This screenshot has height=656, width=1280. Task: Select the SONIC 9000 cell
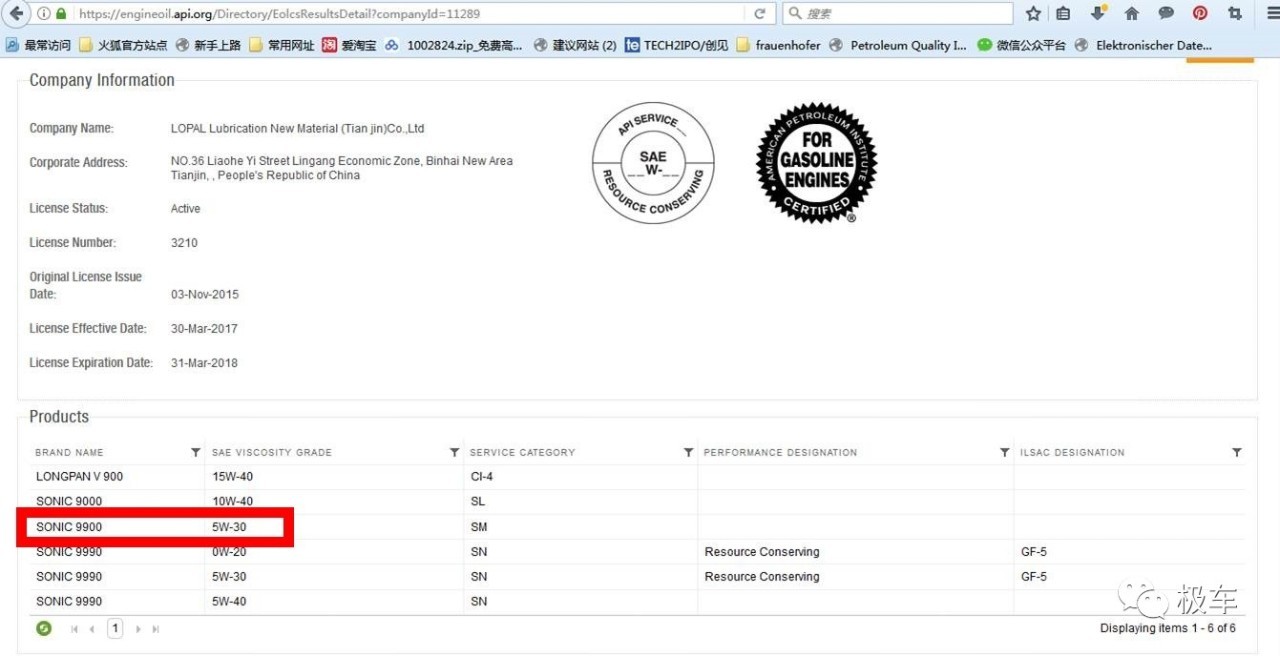click(x=69, y=502)
